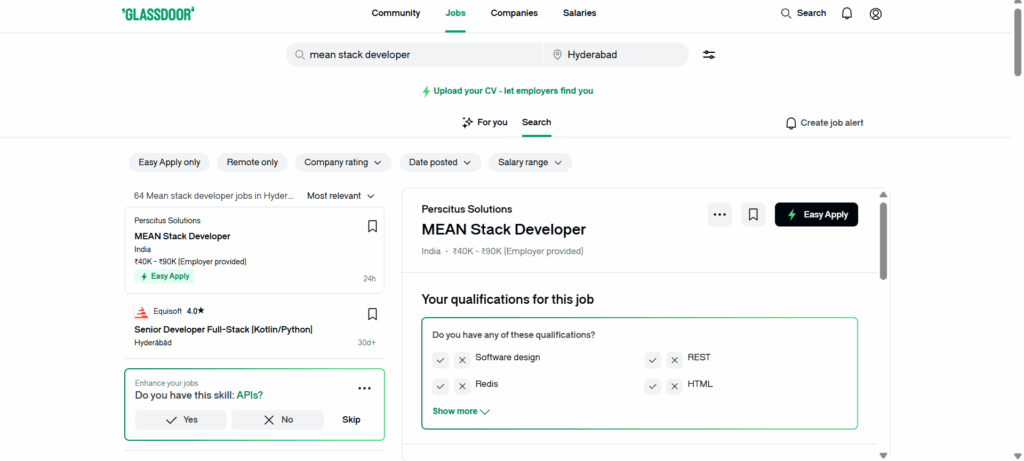Click job detail scroll up arrow

click(883, 195)
